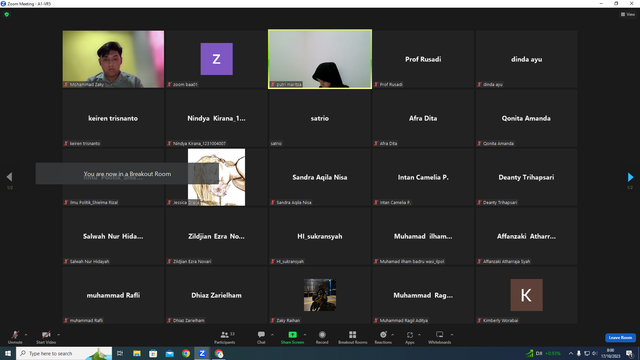Open the Windows Start menu
Screen dimensions: 640x360
tap(8, 353)
